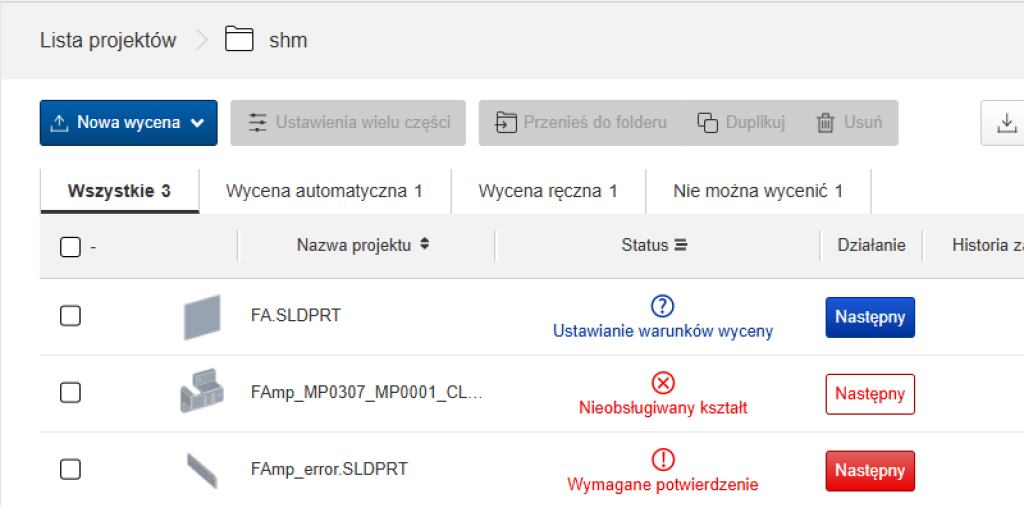Screen dimensions: 1024x512
Task: Check the box for FAmp_error.SLDPRT
Action: click(x=70, y=469)
